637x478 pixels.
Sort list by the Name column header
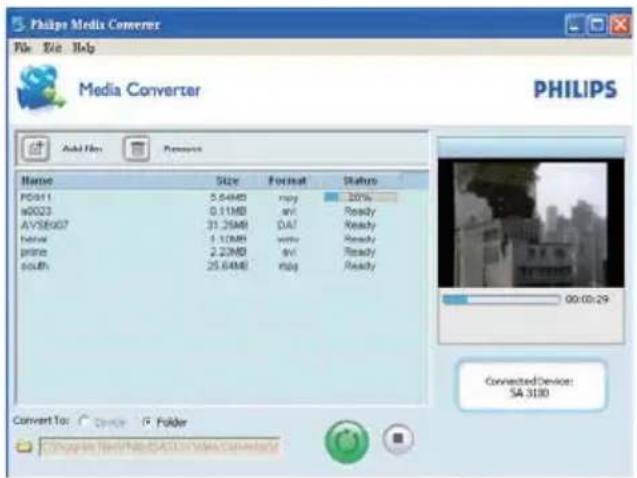point(37,180)
